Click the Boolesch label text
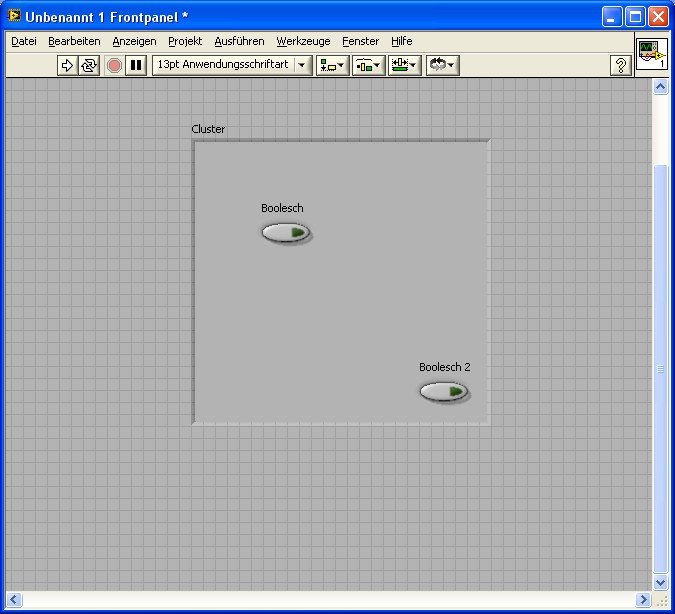 click(282, 208)
